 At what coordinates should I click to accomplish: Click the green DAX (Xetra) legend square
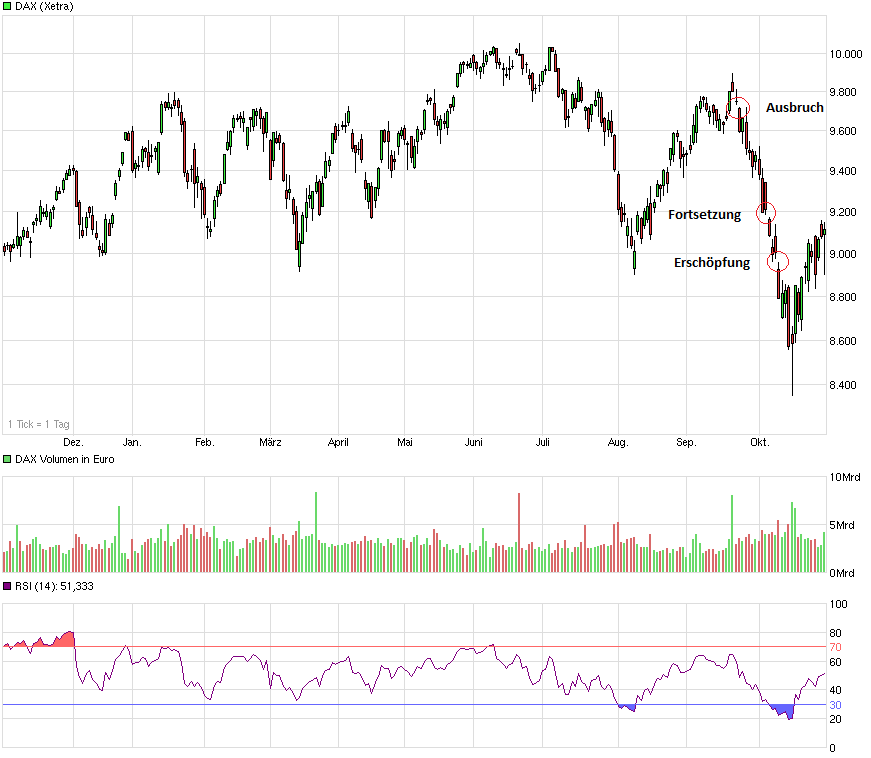(7, 6)
